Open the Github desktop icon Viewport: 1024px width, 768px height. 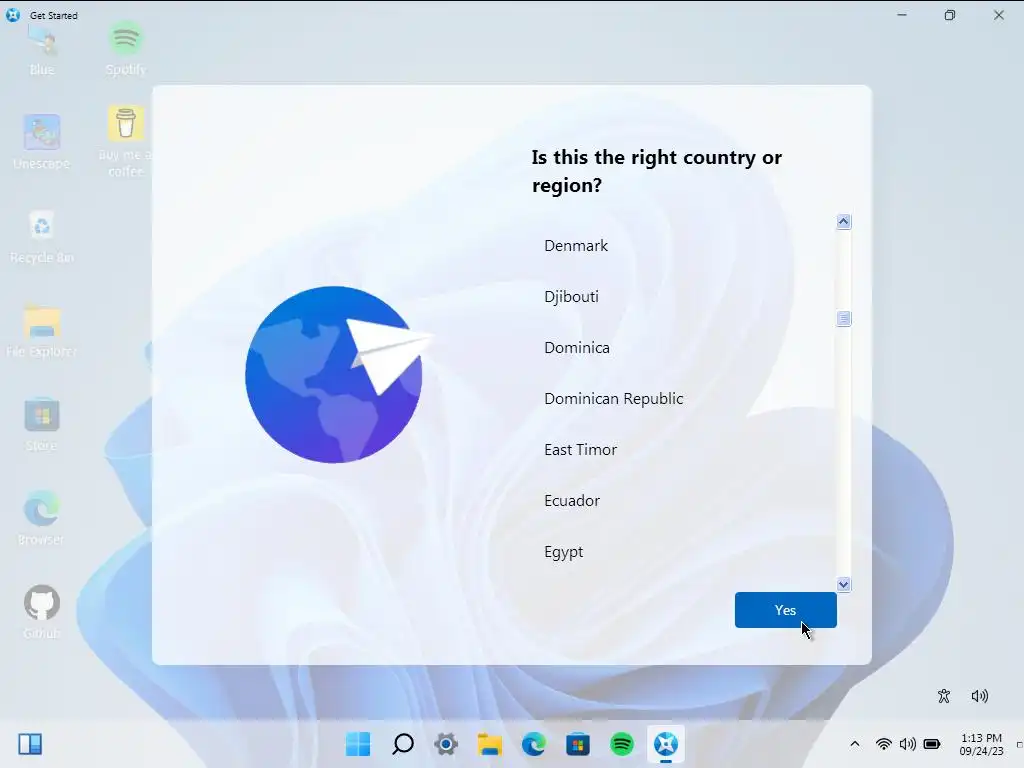42,611
